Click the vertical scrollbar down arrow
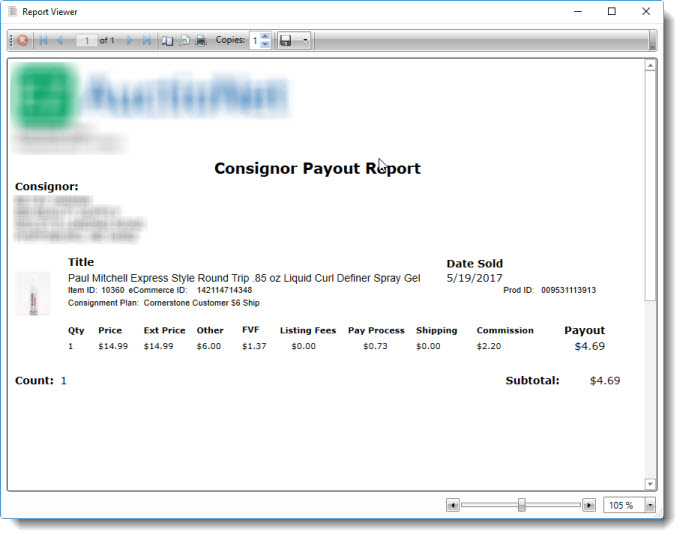This screenshot has width=685, height=540. click(x=650, y=484)
